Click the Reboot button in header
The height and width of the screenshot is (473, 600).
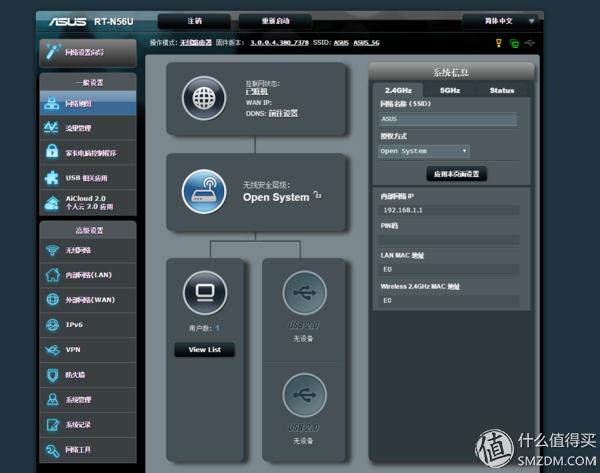point(276,21)
